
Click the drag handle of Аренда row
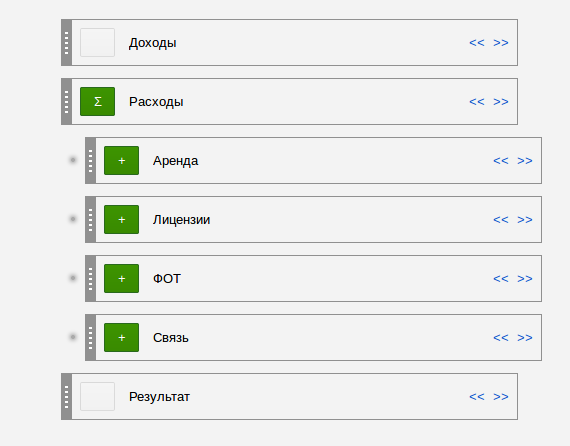tap(91, 160)
